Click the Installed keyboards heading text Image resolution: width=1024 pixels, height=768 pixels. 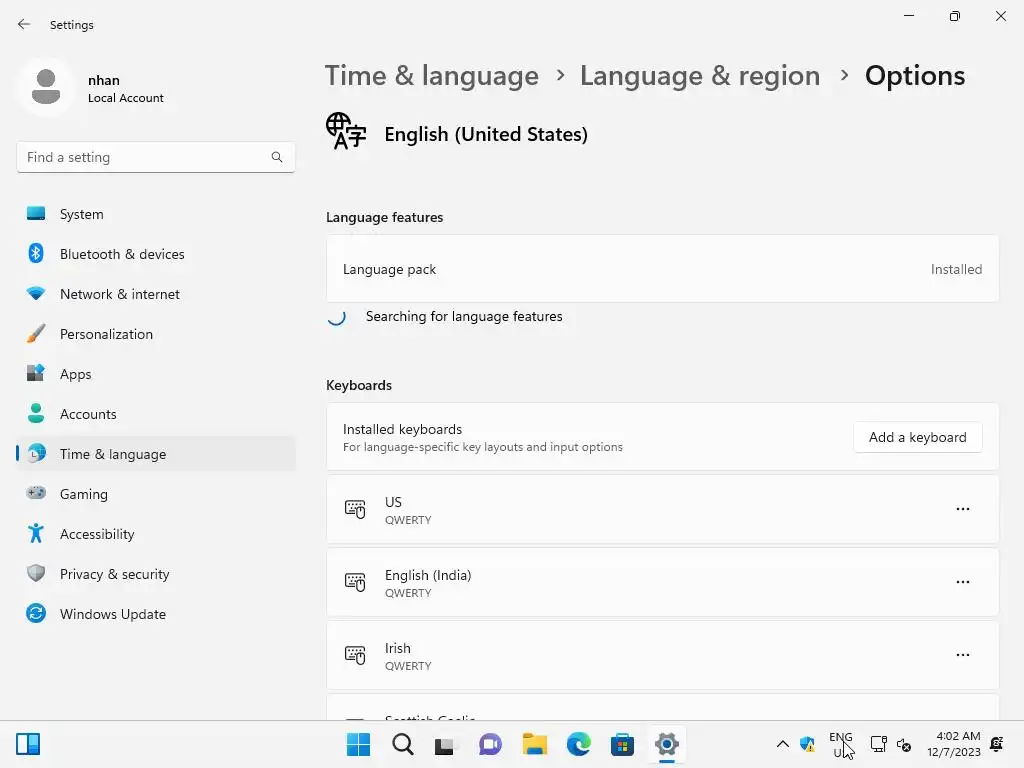[402, 429]
